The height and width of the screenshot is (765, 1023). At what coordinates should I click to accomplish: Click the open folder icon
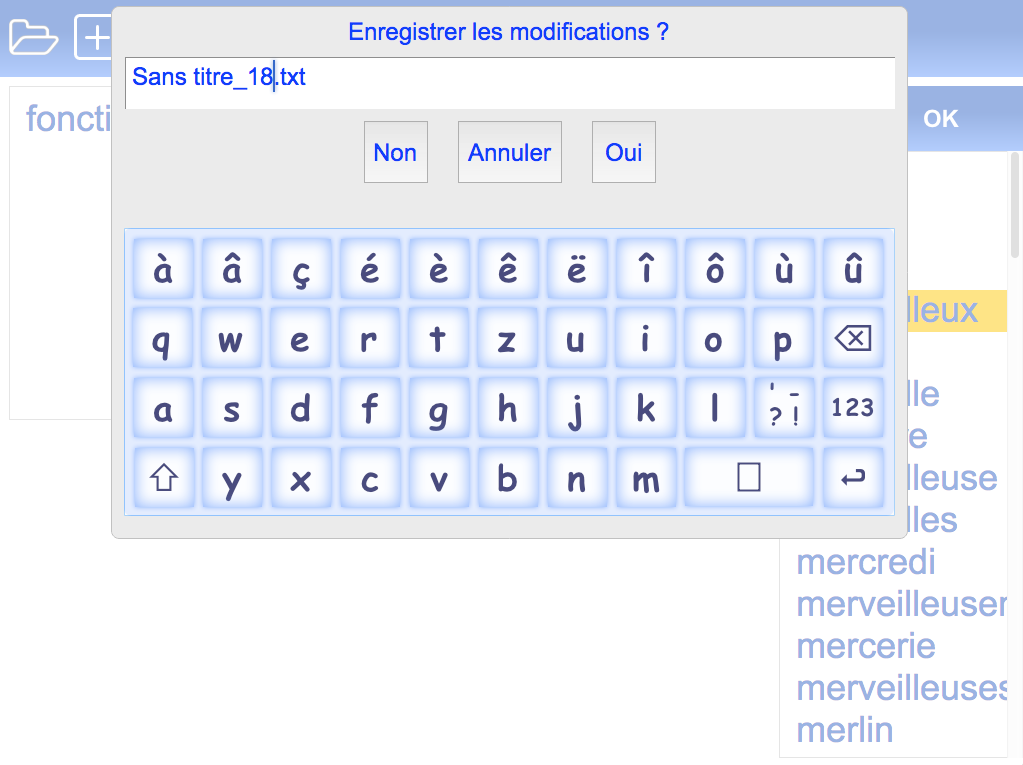(x=34, y=37)
